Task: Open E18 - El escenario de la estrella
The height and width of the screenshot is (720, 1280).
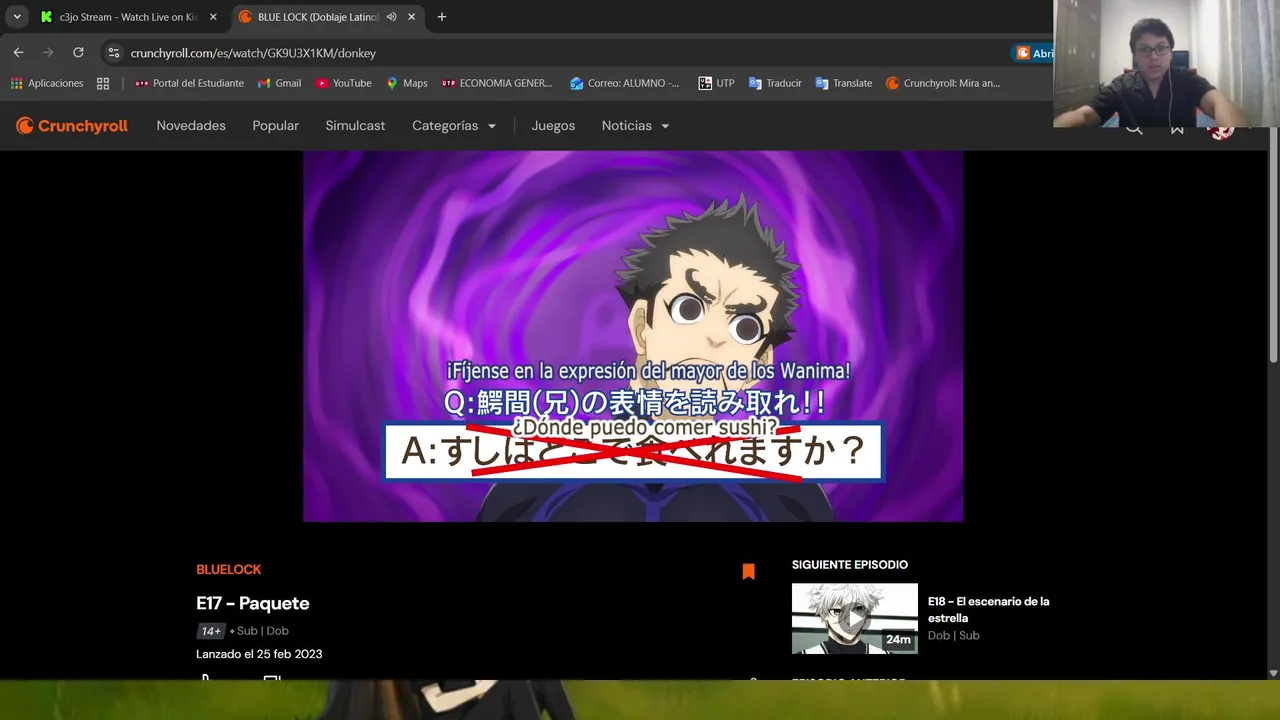Action: coord(988,609)
